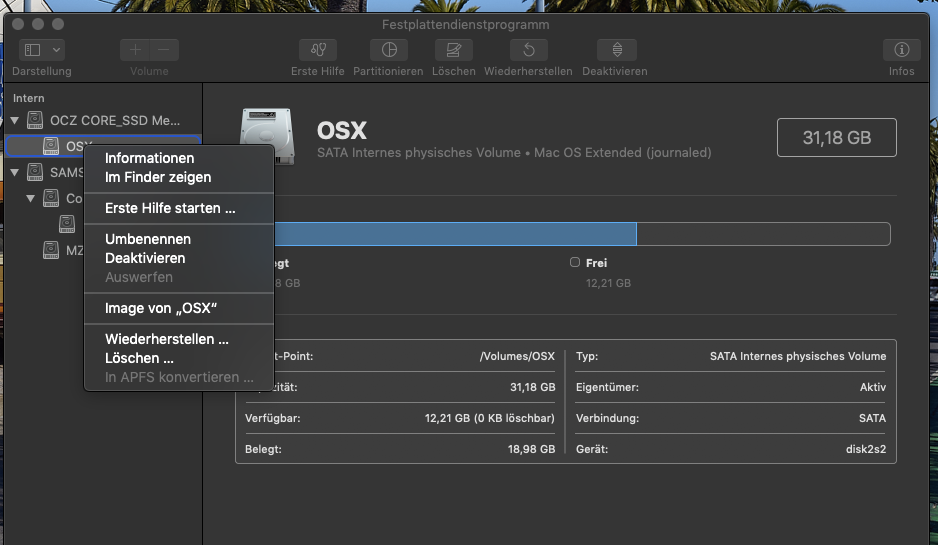Open the Darstellung view dropdown
This screenshot has width=938, height=545.
click(42, 50)
